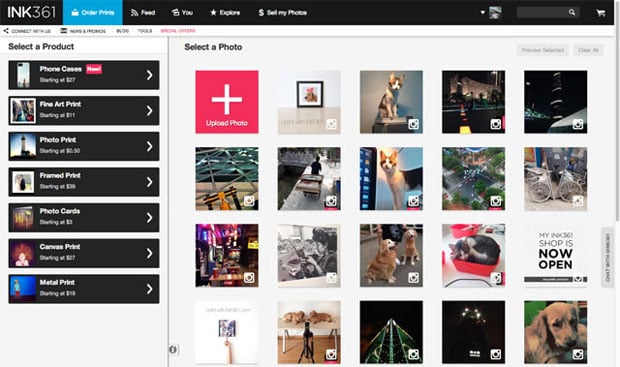
Task: Click the search magnifier icon
Action: pyautogui.click(x=572, y=12)
